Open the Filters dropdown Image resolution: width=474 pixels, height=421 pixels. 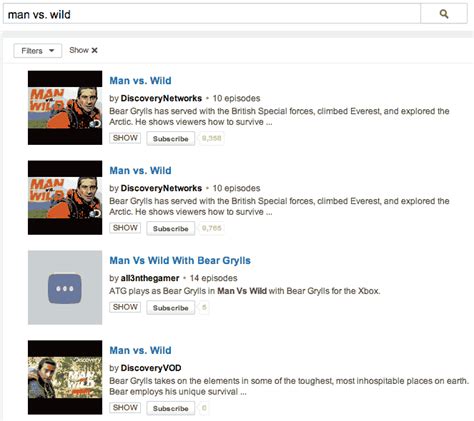click(x=38, y=51)
